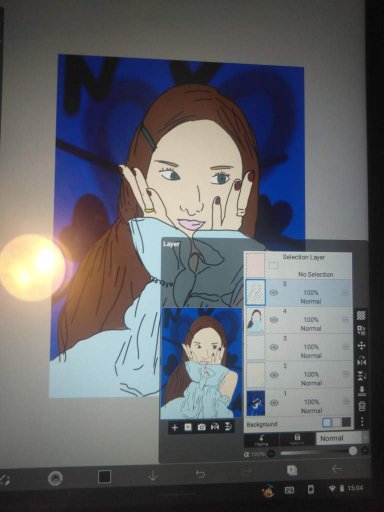The width and height of the screenshot is (384, 512).
Task: Hide layer 5 using eye icon
Action: point(274,293)
